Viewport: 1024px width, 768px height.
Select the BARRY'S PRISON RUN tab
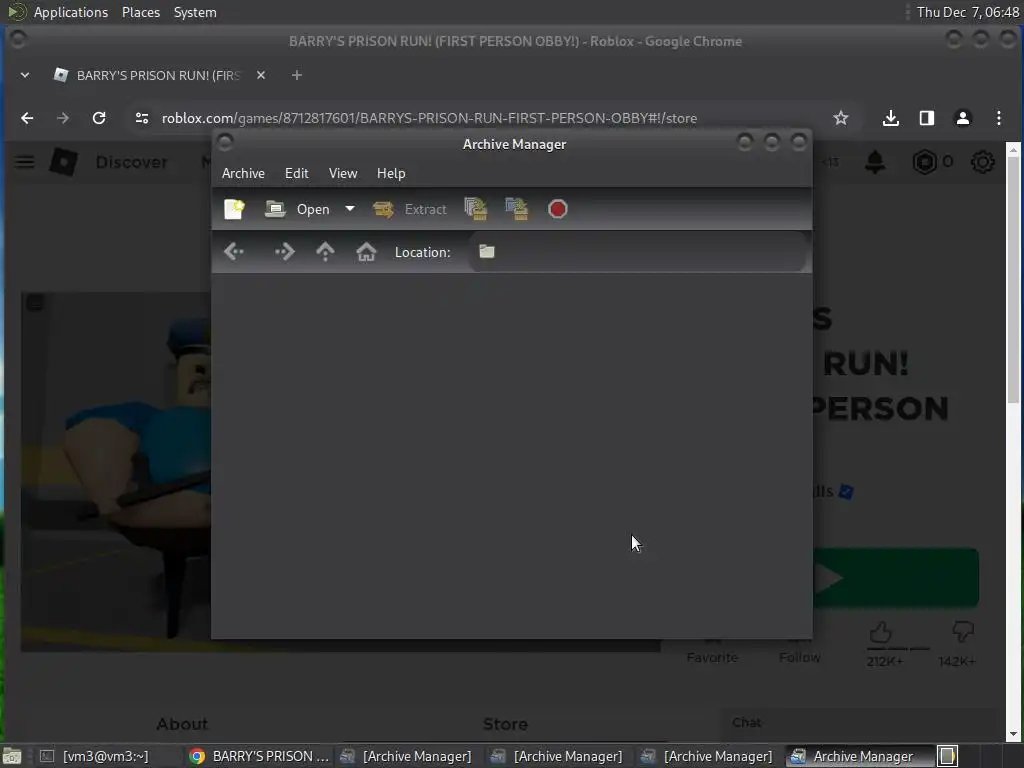tap(160, 75)
